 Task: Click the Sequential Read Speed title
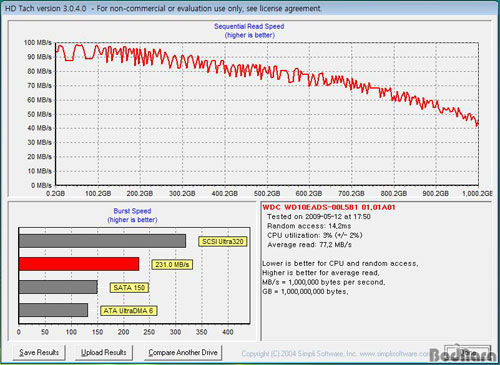tap(249, 26)
